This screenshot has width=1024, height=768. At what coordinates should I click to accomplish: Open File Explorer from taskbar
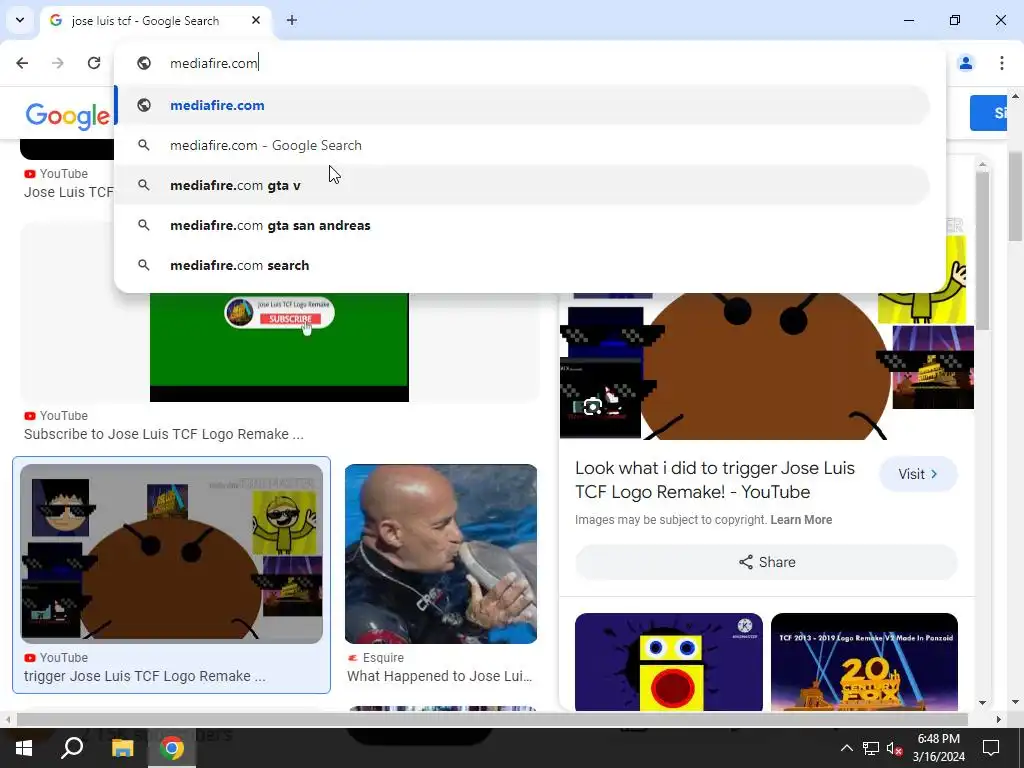[x=122, y=748]
